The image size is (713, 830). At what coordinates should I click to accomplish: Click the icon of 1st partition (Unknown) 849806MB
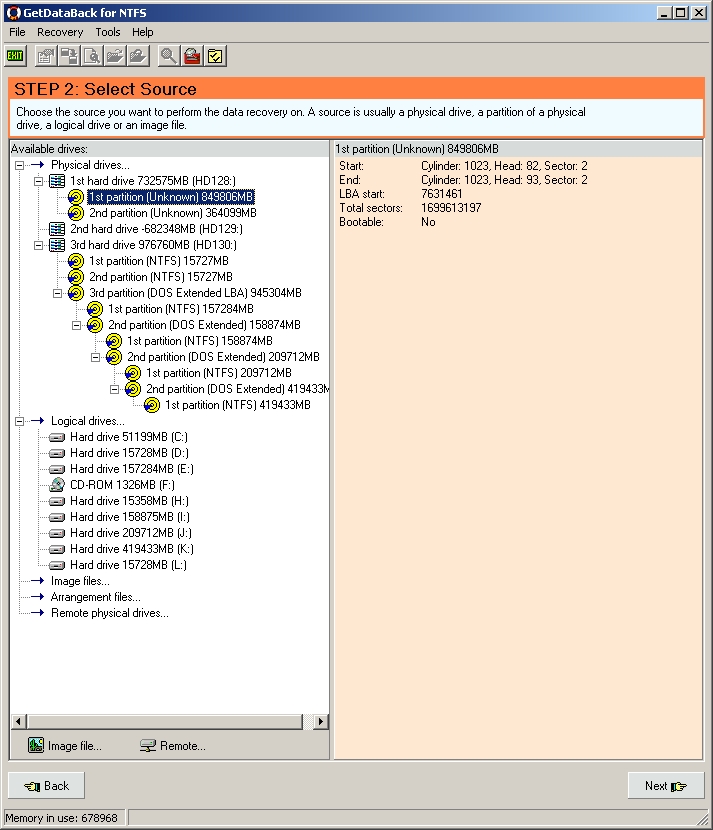pos(76,197)
